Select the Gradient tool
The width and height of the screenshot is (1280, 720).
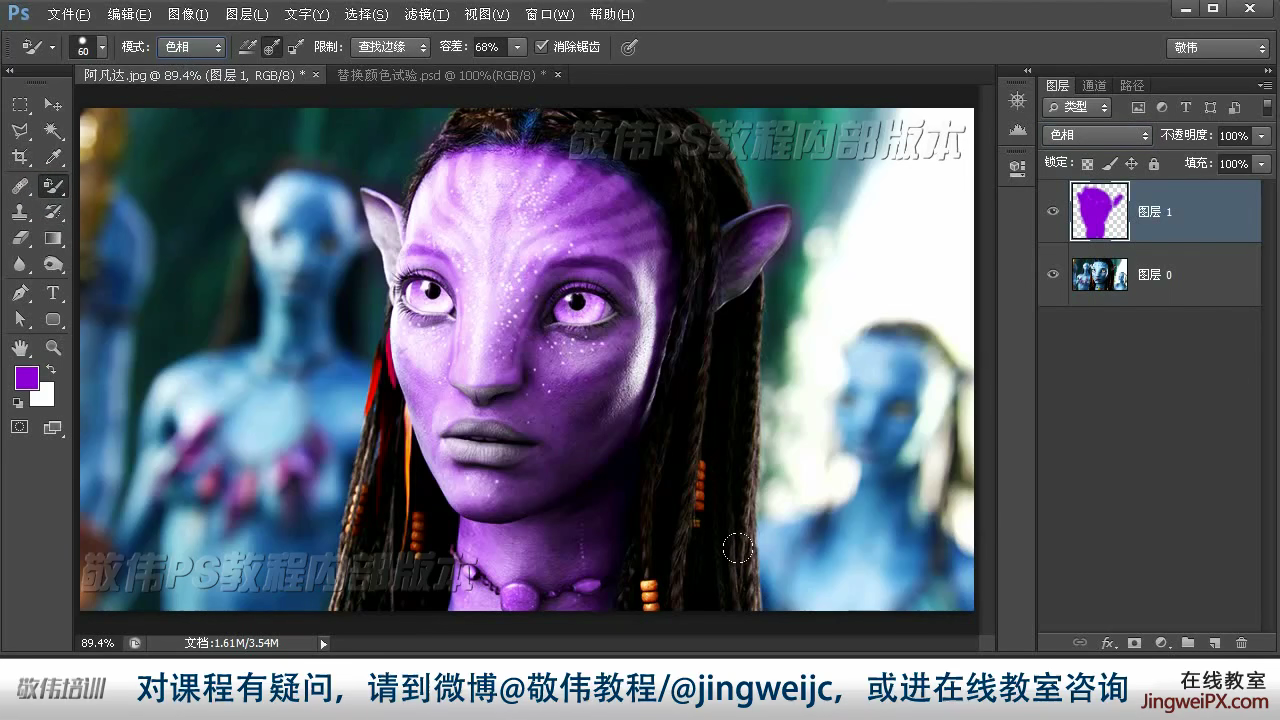click(53, 239)
